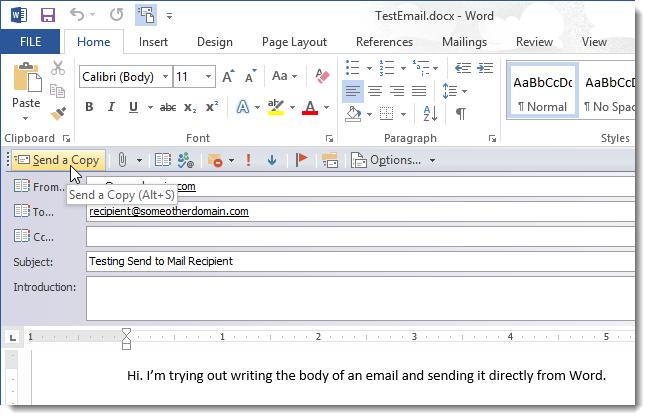Viewport: 650px width, 420px height.
Task: Click the Line and Paragraph Spacing icon
Action: pyautogui.click(x=450, y=91)
